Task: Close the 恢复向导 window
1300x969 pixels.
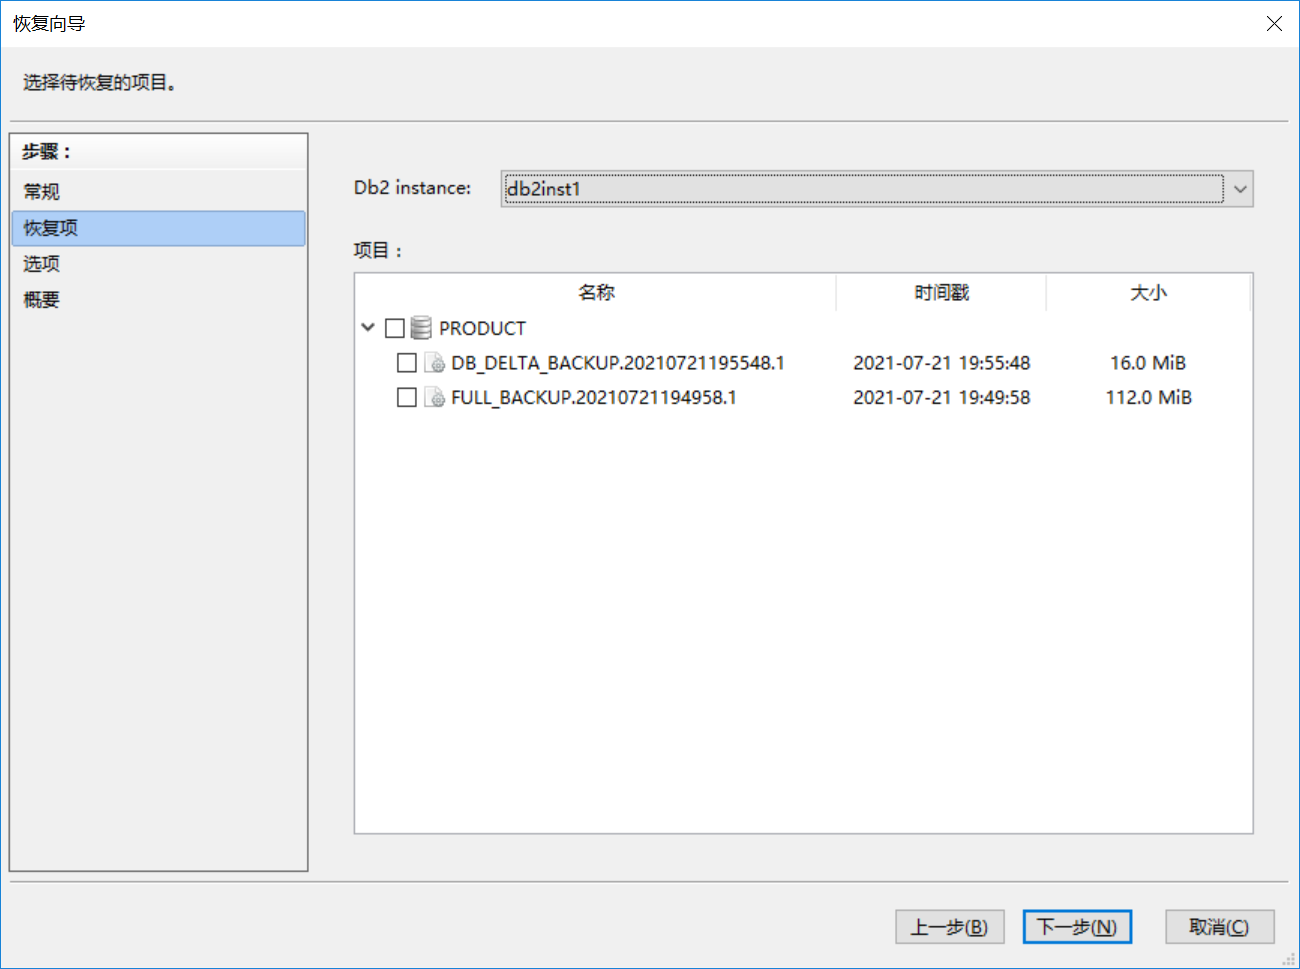Action: pos(1274,24)
